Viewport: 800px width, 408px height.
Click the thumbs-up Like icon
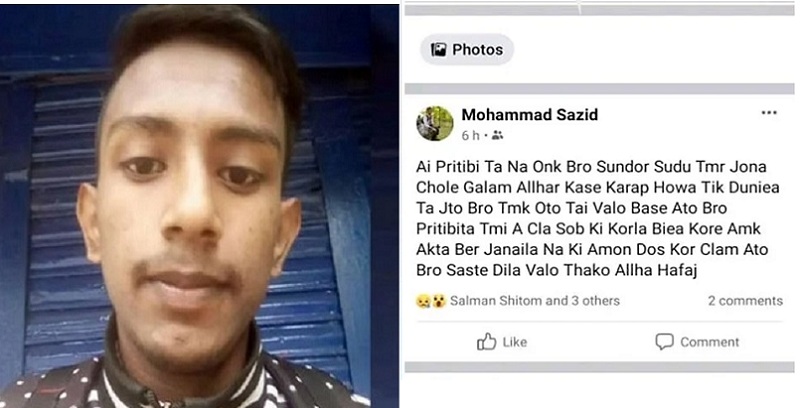pyautogui.click(x=486, y=342)
